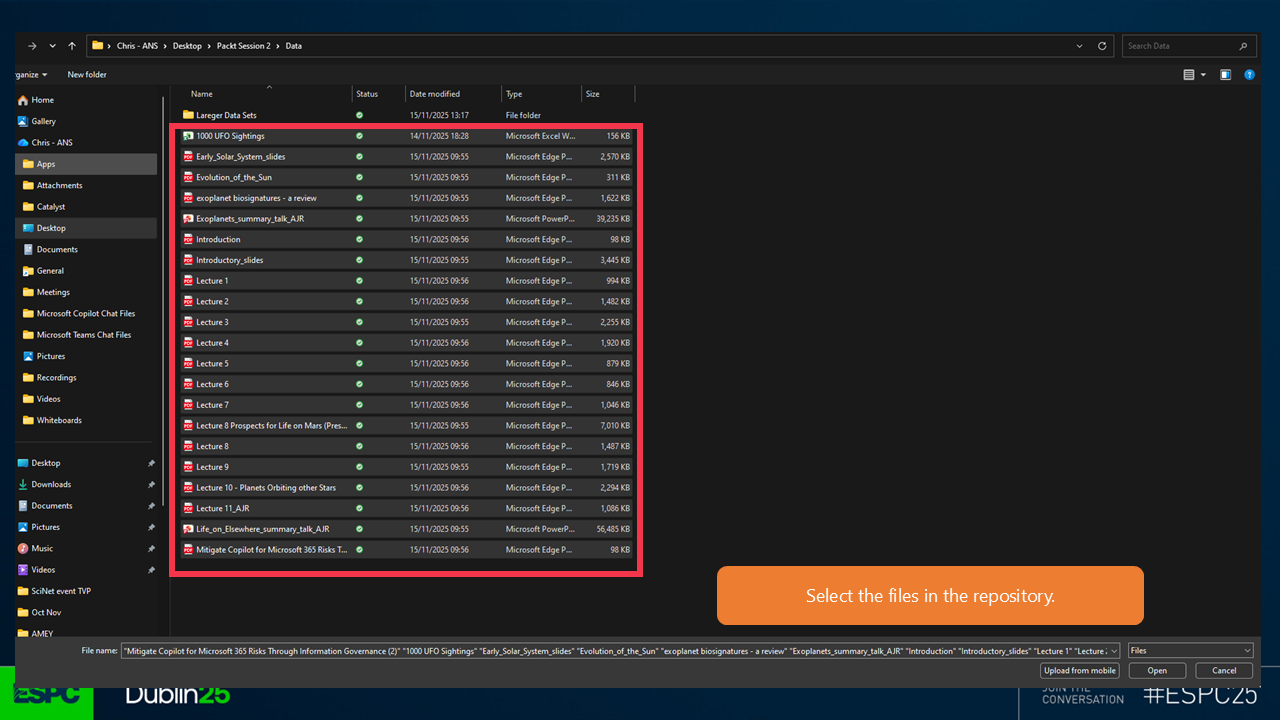This screenshot has height=720, width=1280.
Task: Open the Organize menu
Action: pyautogui.click(x=31, y=75)
